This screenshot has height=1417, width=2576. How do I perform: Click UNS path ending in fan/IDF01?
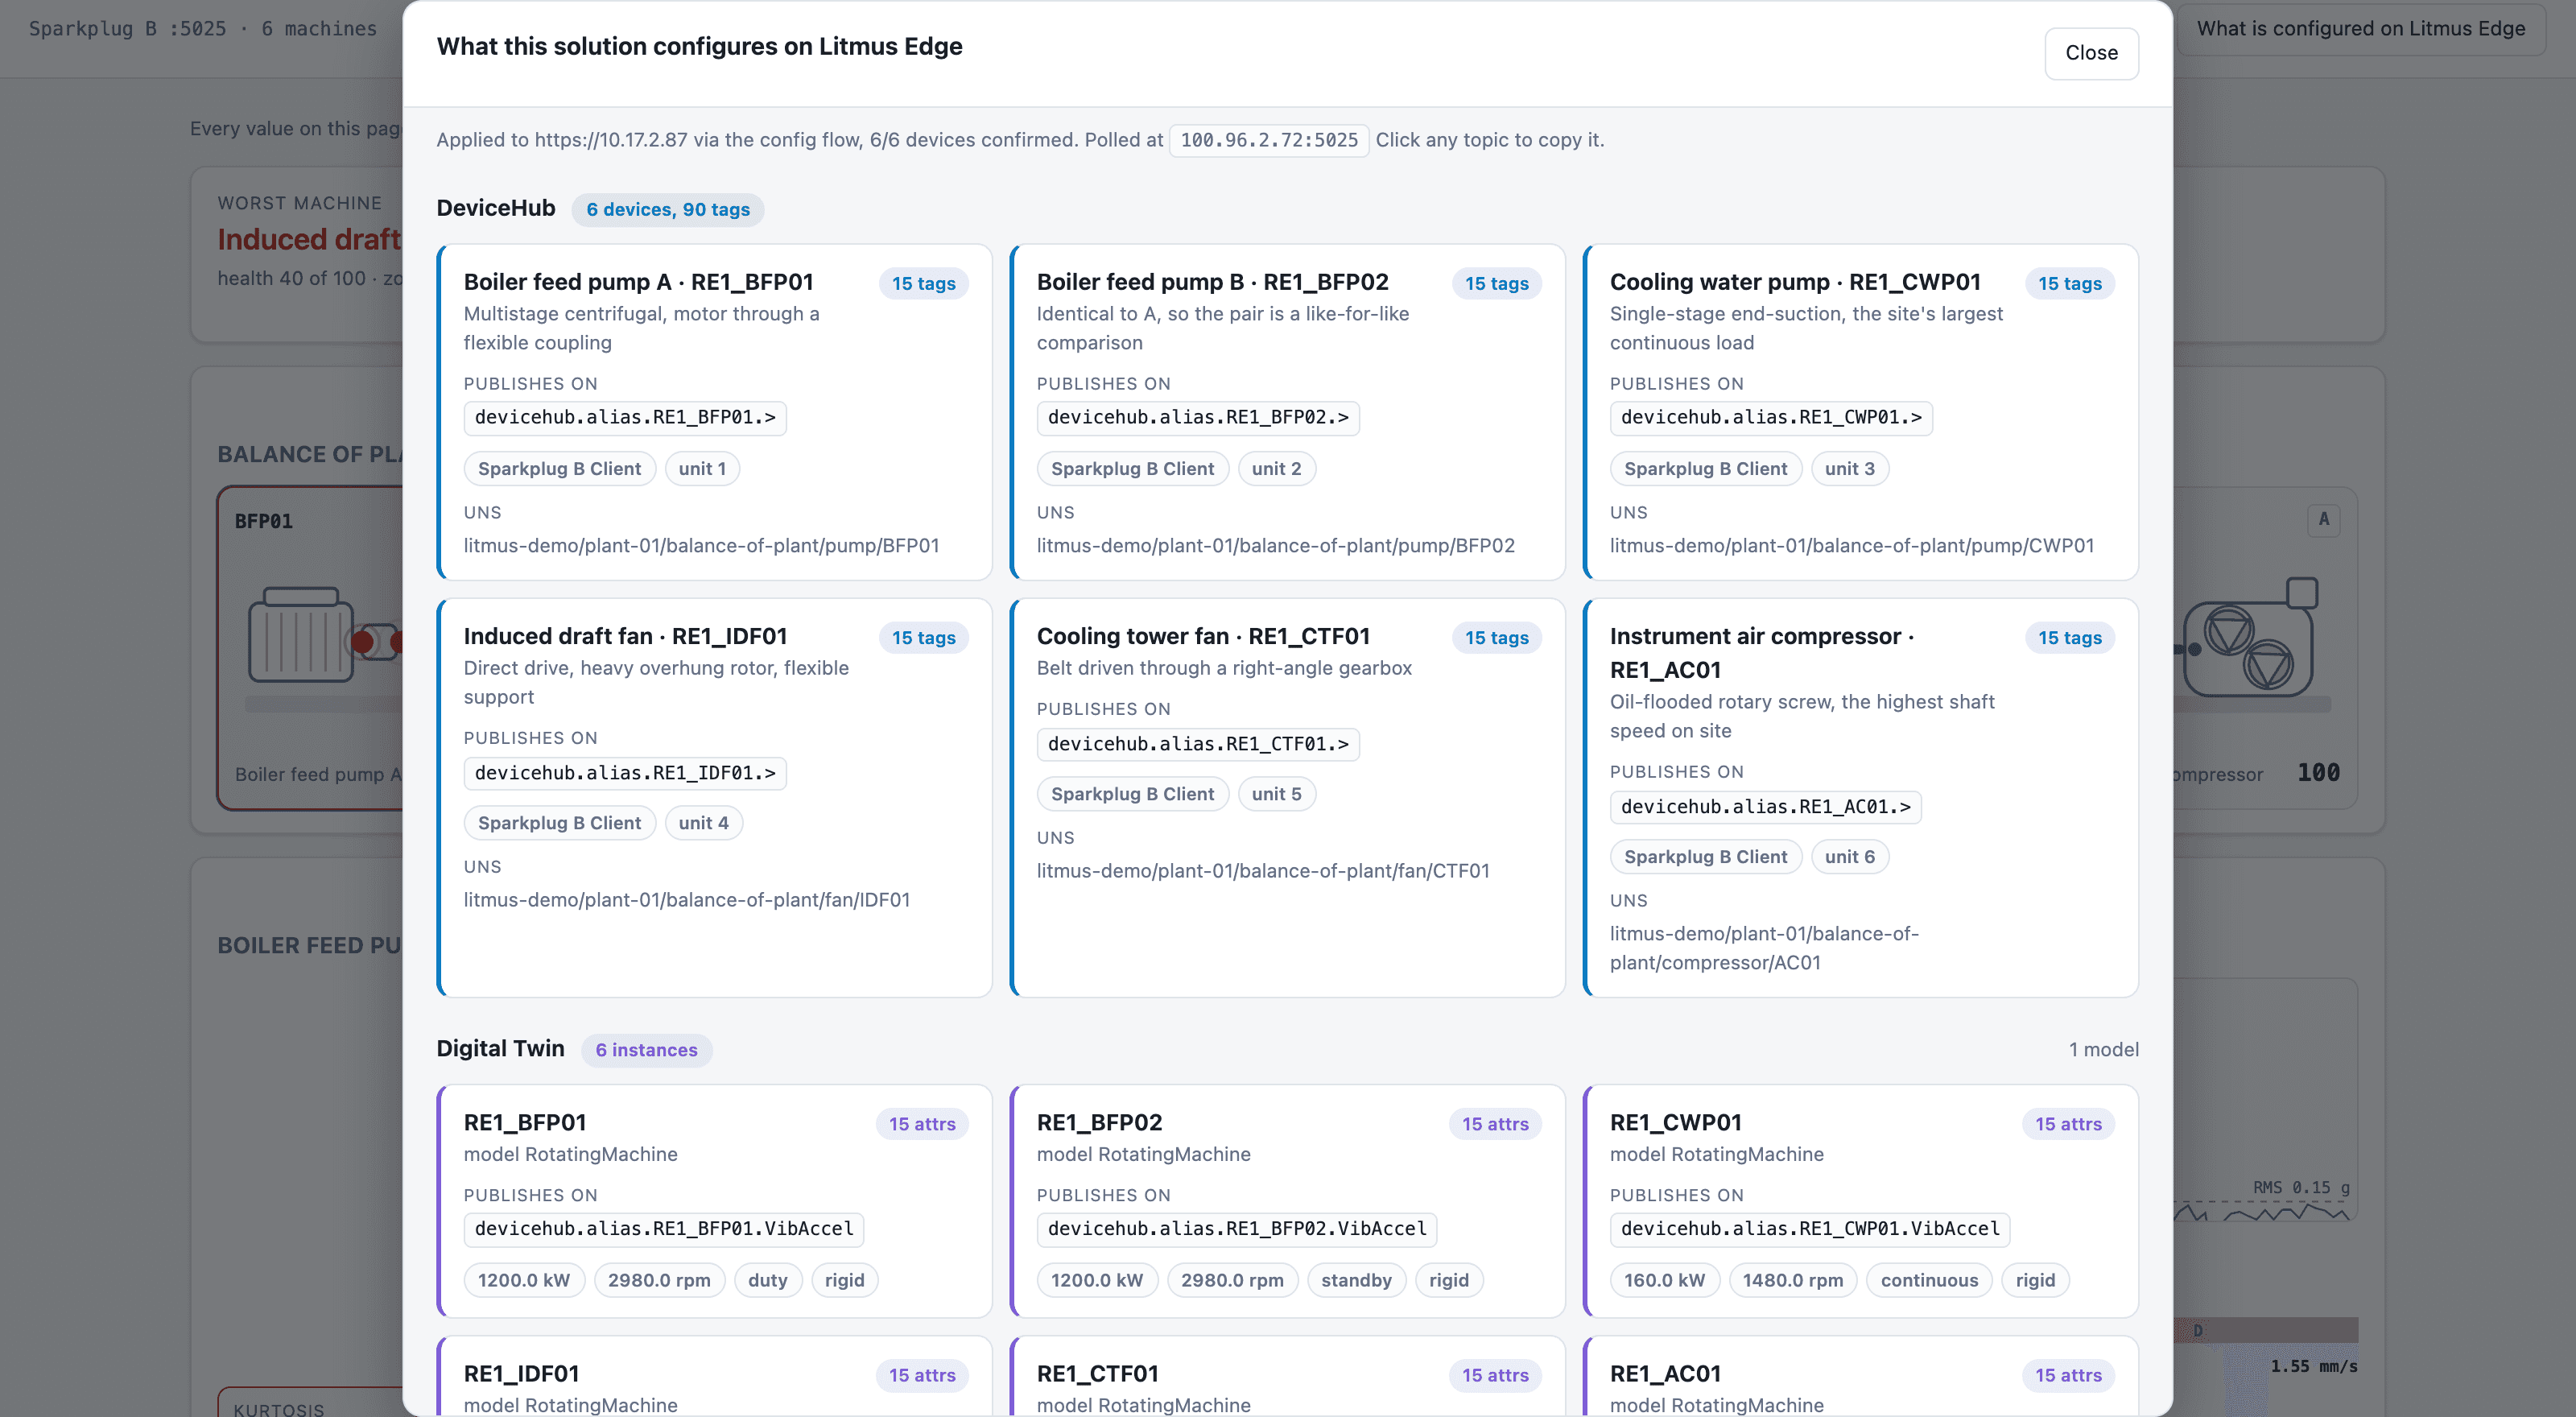pyautogui.click(x=686, y=900)
